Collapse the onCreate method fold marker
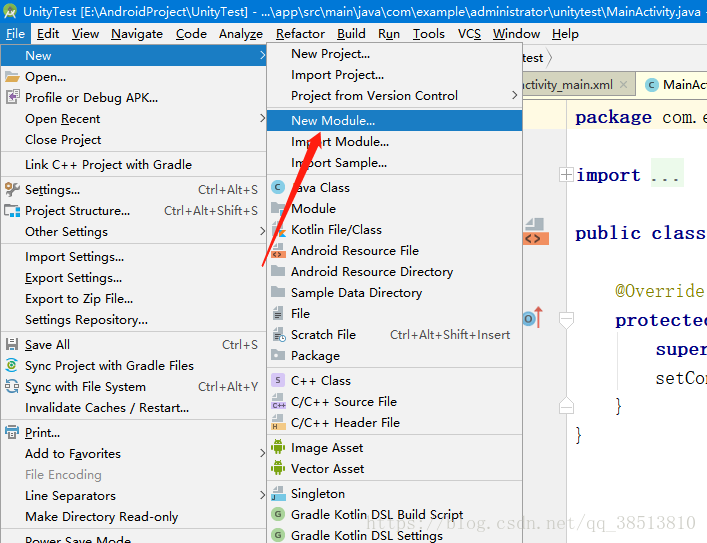The image size is (707, 543). click(x=566, y=320)
